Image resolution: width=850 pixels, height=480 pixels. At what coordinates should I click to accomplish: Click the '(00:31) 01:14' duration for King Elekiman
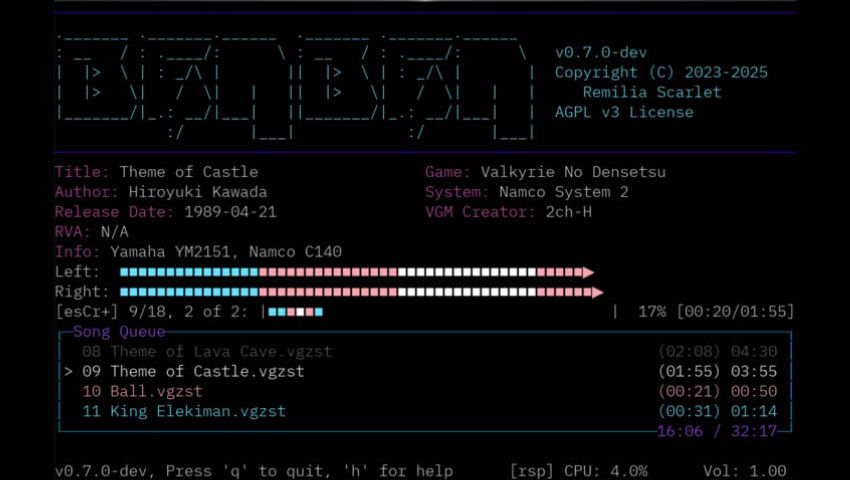click(717, 411)
